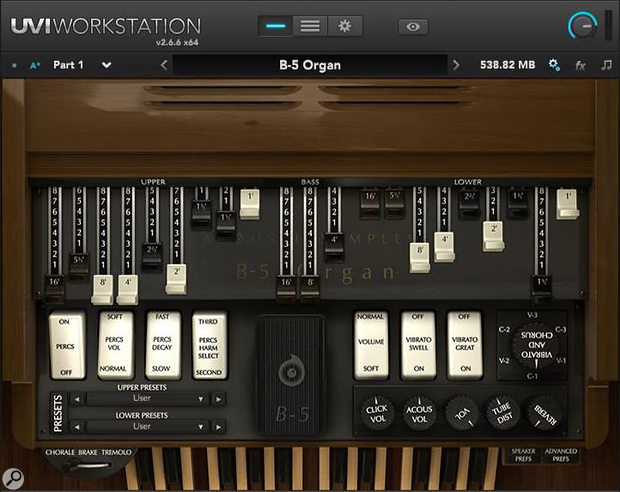
Task: Open Lower Presets User dropdown
Action: (147, 427)
